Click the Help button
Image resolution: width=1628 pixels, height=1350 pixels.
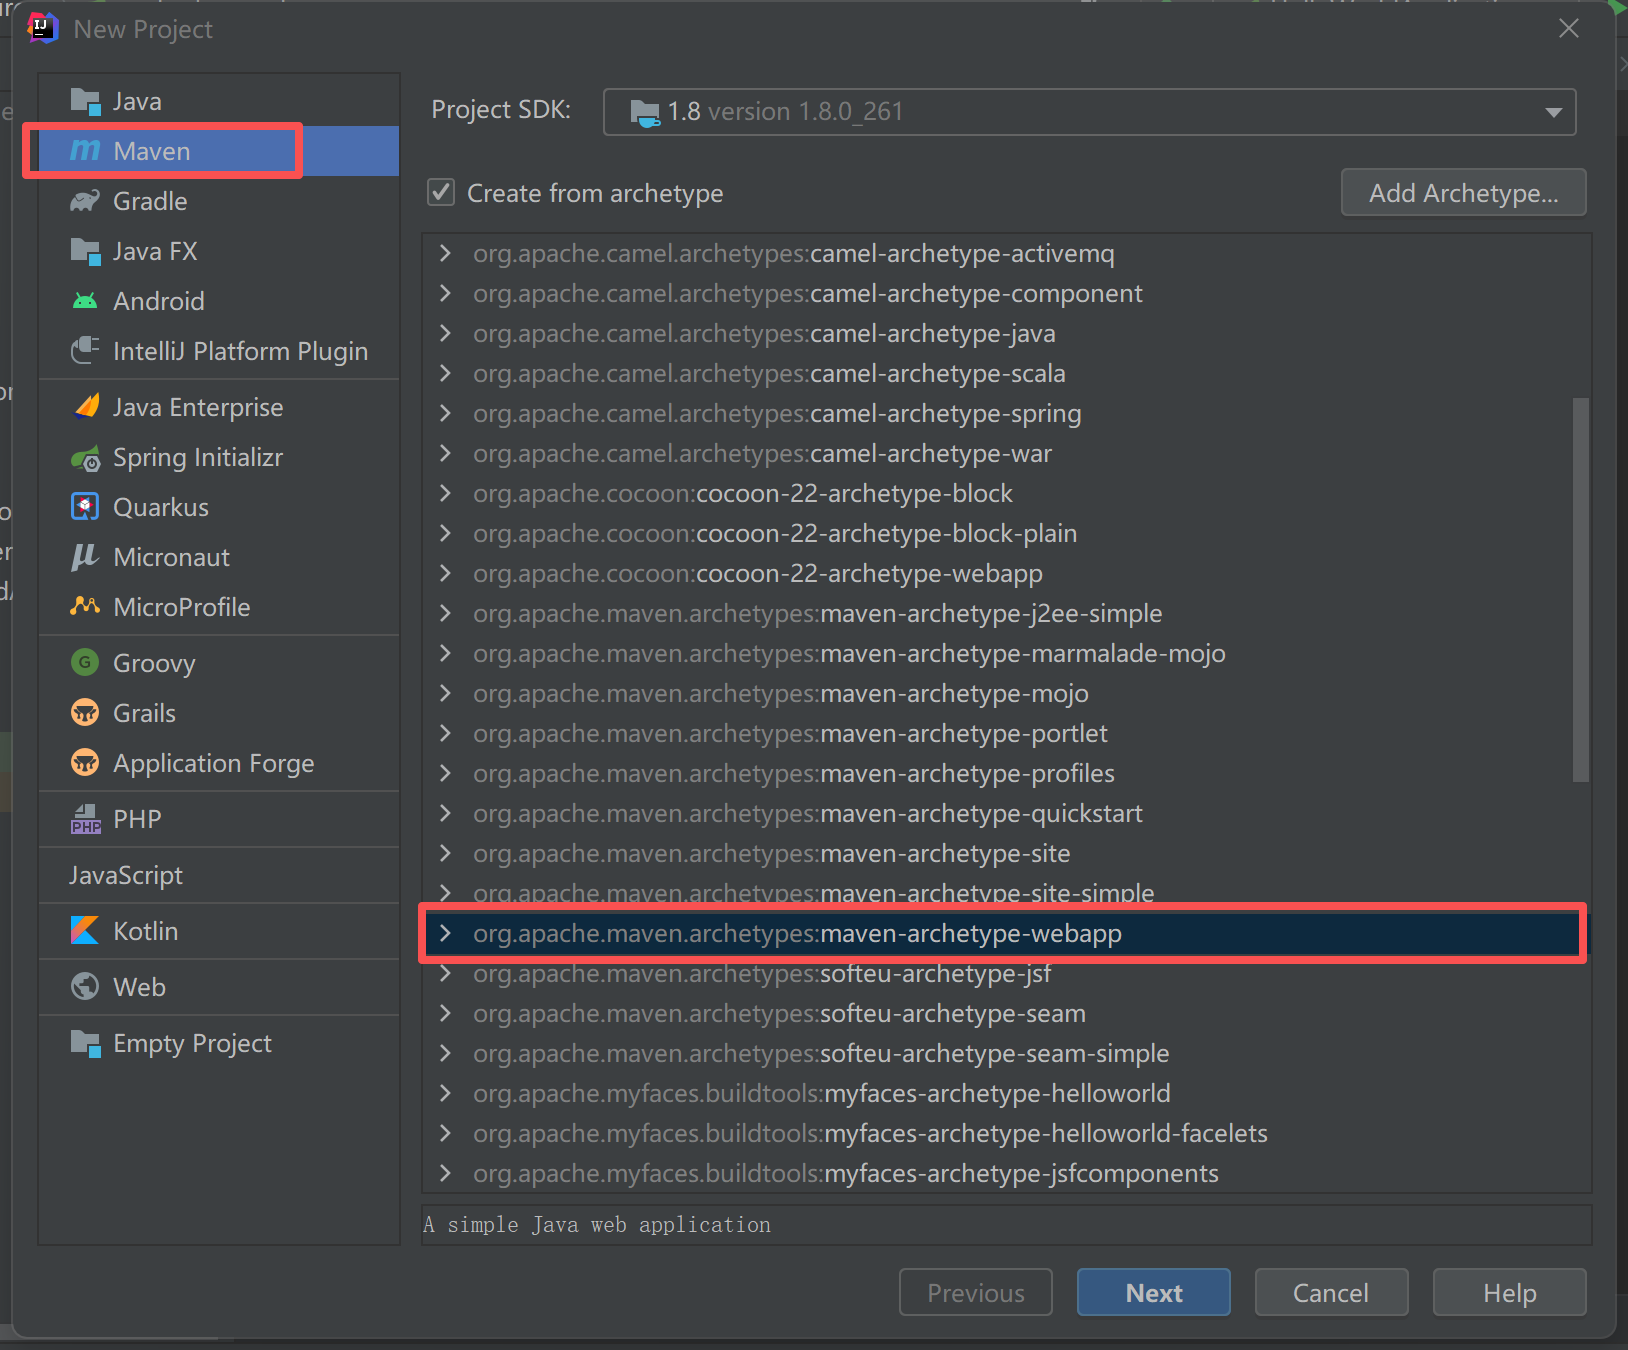pyautogui.click(x=1509, y=1293)
